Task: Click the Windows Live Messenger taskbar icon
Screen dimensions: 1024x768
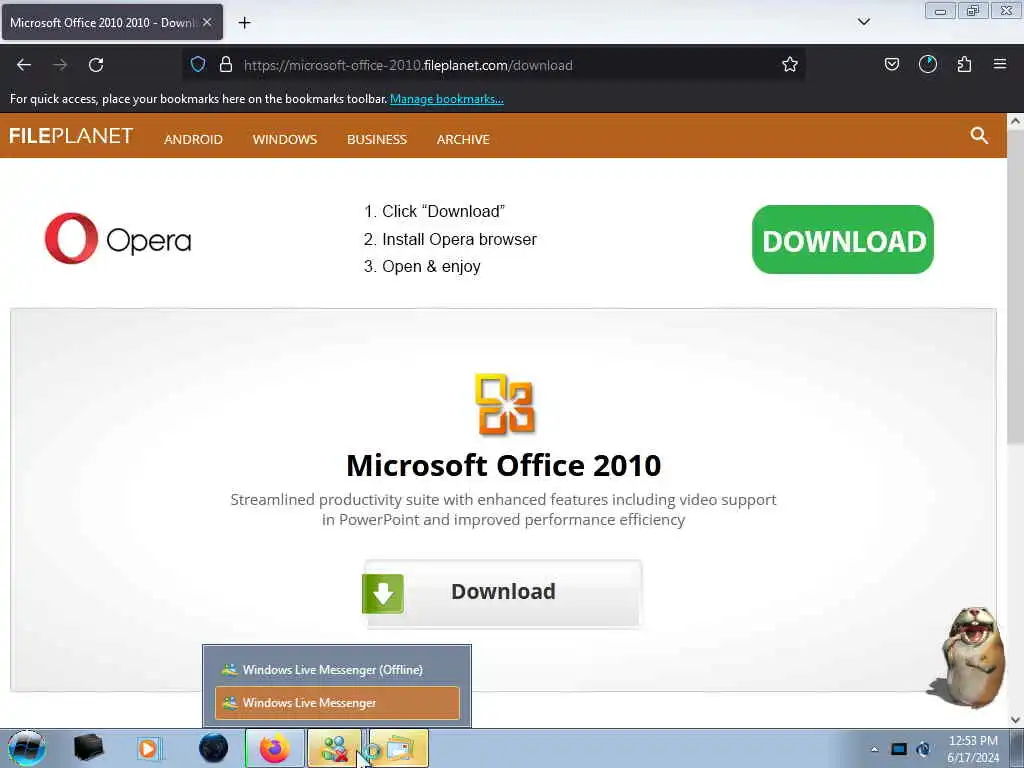Action: point(334,748)
